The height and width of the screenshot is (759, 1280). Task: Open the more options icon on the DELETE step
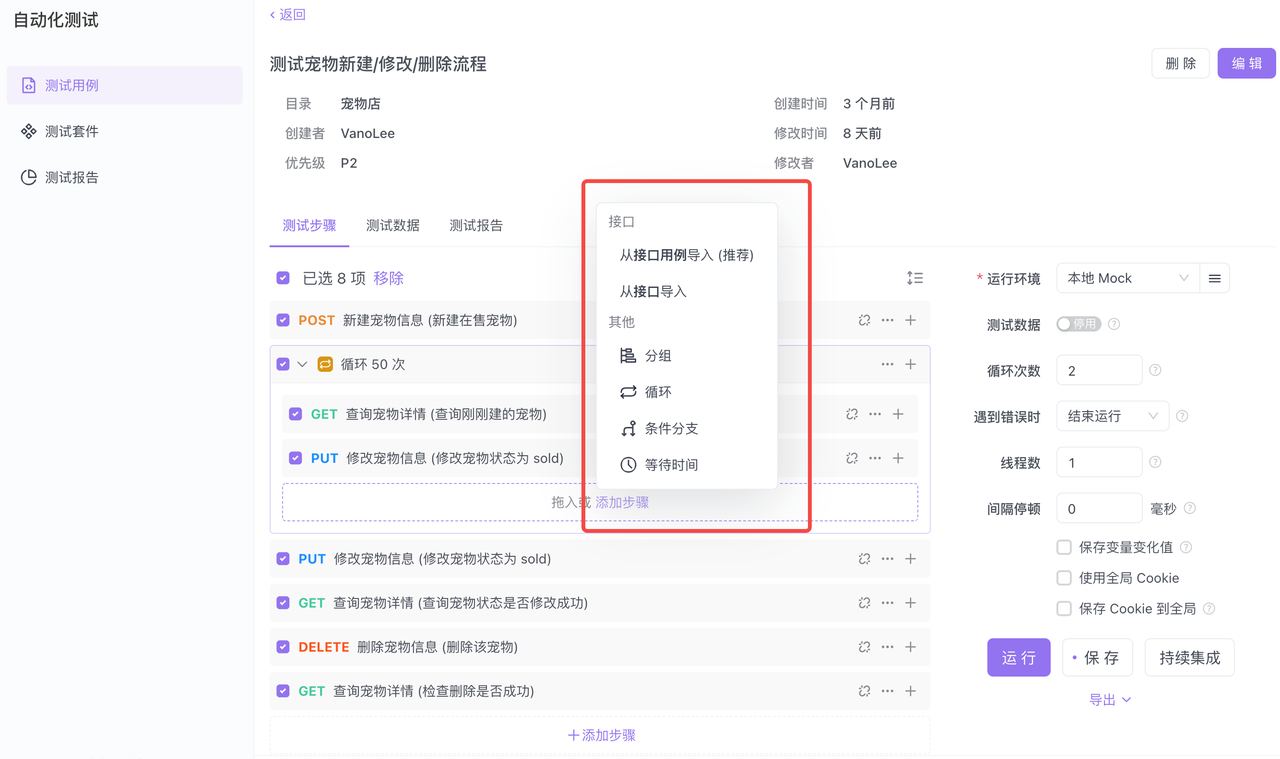[887, 646]
